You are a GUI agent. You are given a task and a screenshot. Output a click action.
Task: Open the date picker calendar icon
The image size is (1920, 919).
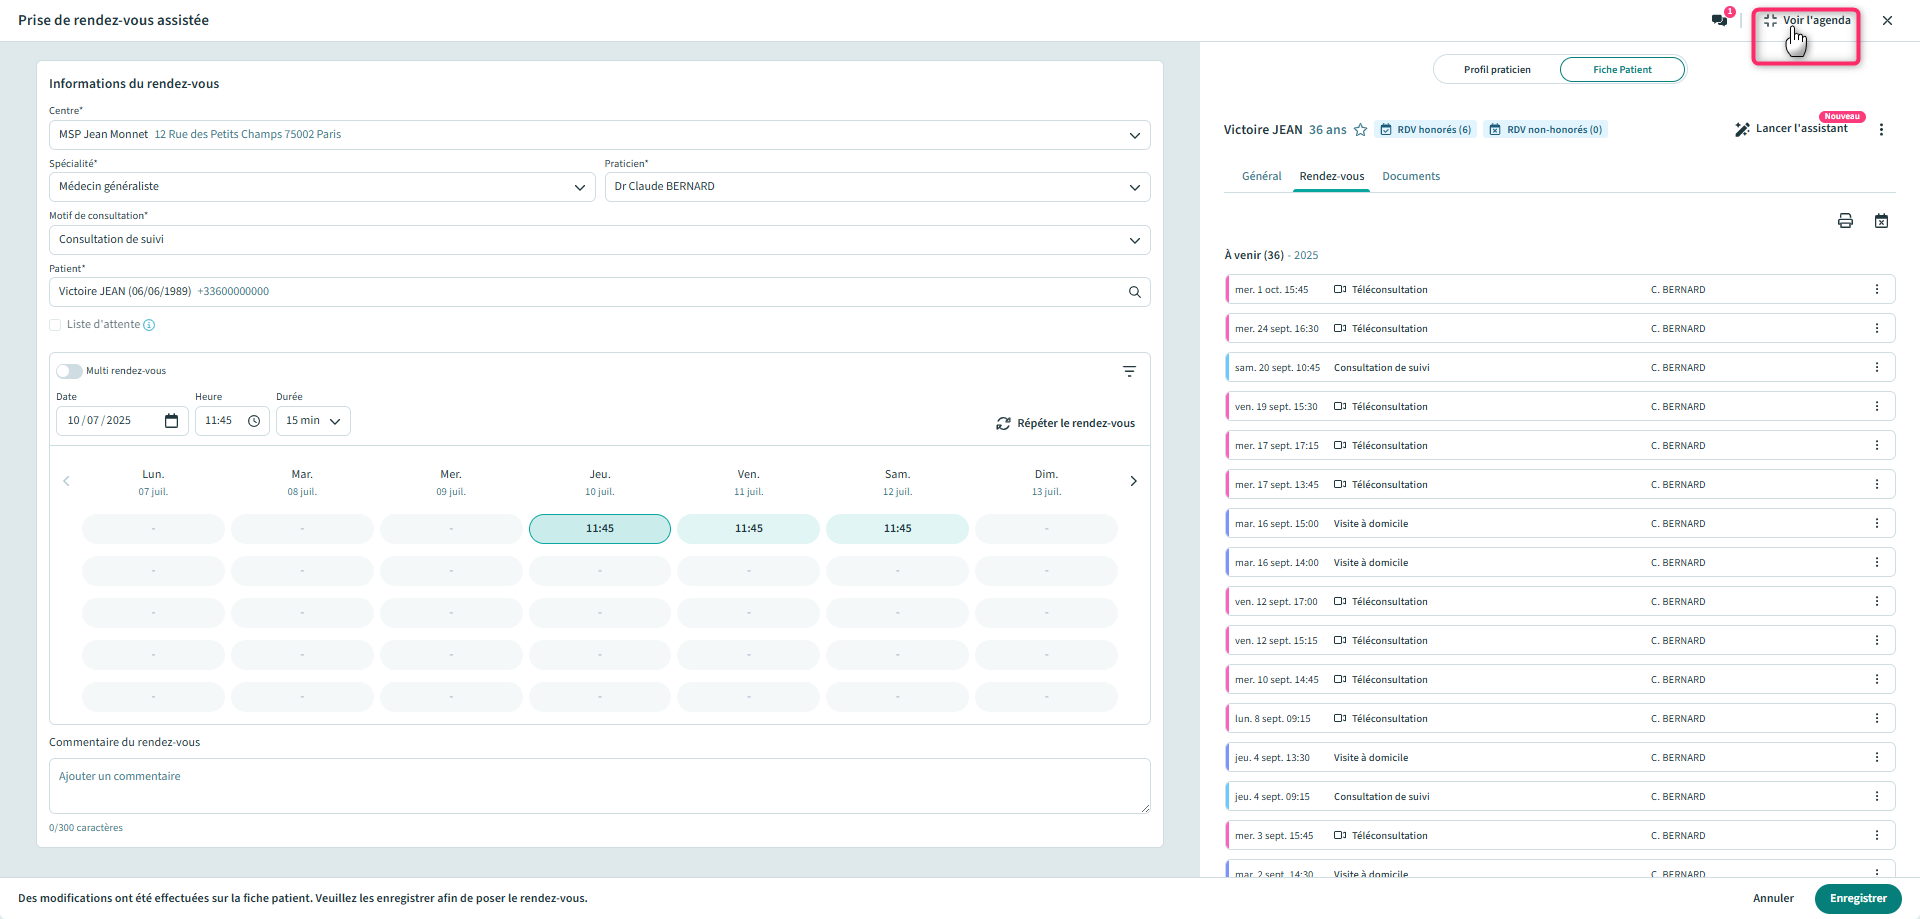click(171, 421)
